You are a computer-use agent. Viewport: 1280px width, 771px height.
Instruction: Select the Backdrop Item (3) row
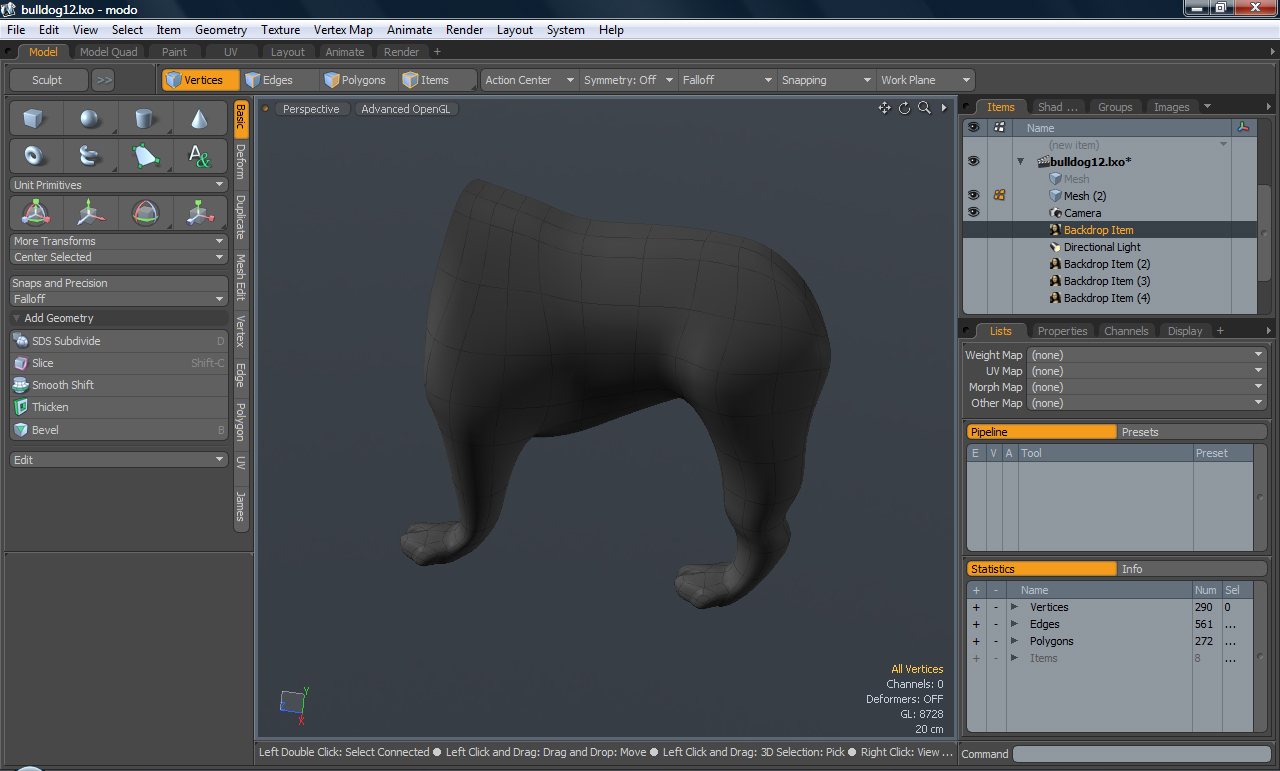[1107, 281]
